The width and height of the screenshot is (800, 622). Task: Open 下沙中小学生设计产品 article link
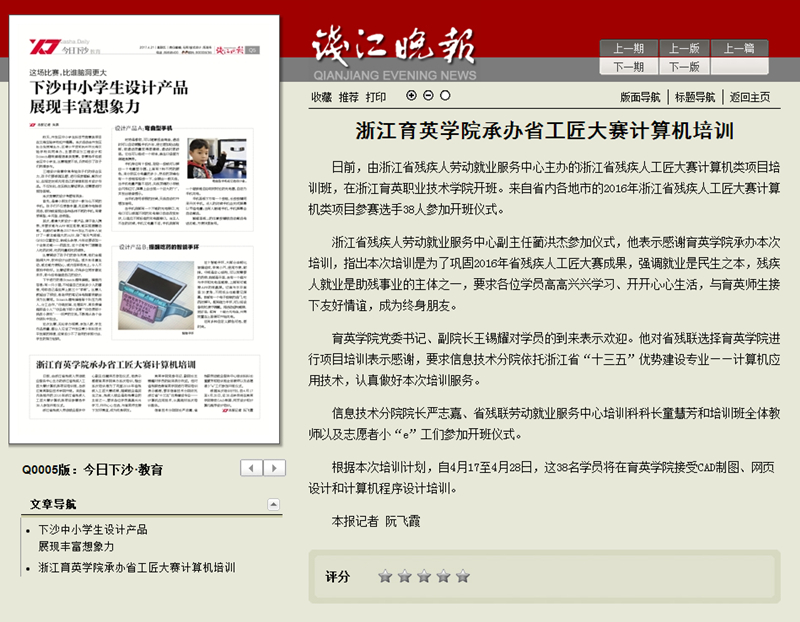pyautogui.click(x=93, y=529)
